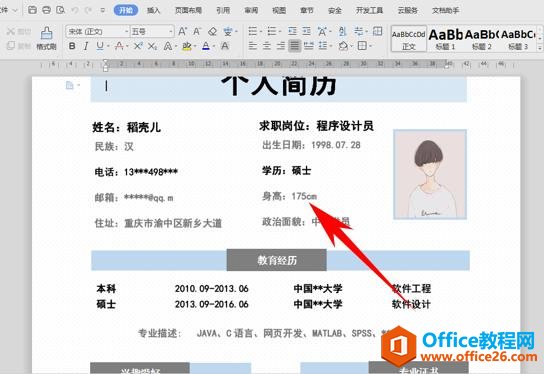Image resolution: width=544 pixels, height=374 pixels.
Task: Click the Redo arrow icon
Action: point(88,10)
